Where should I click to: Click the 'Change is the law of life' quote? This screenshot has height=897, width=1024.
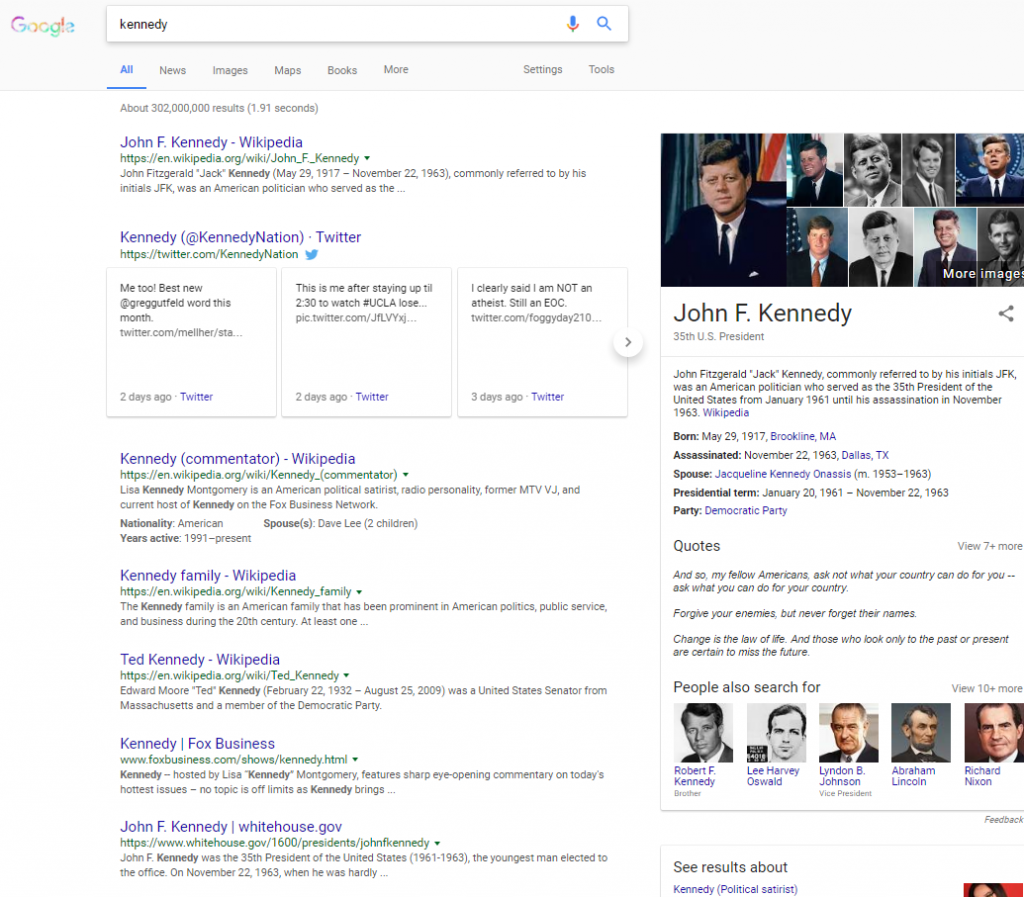click(x=840, y=646)
